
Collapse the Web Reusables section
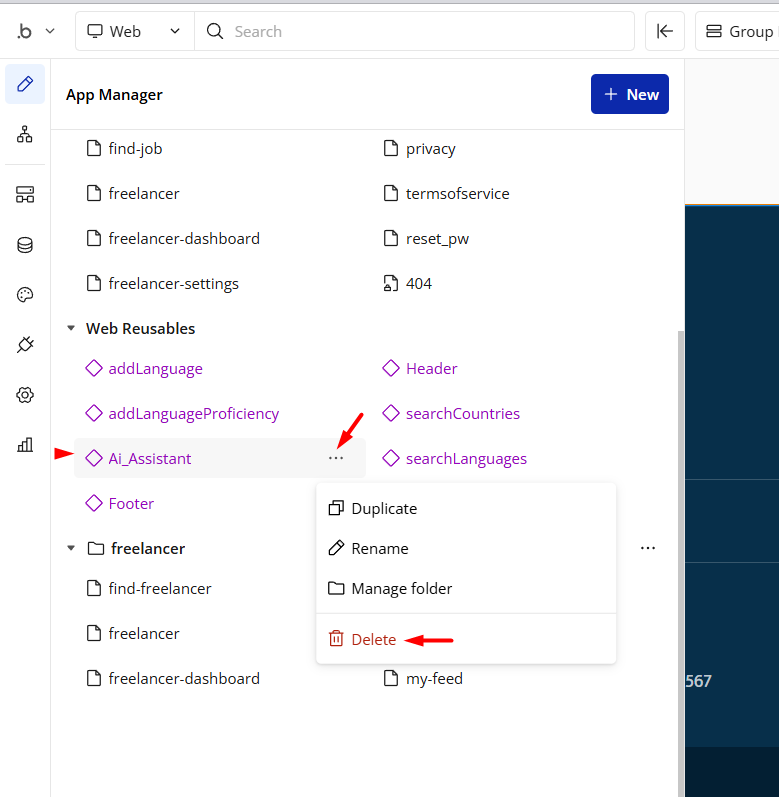71,328
